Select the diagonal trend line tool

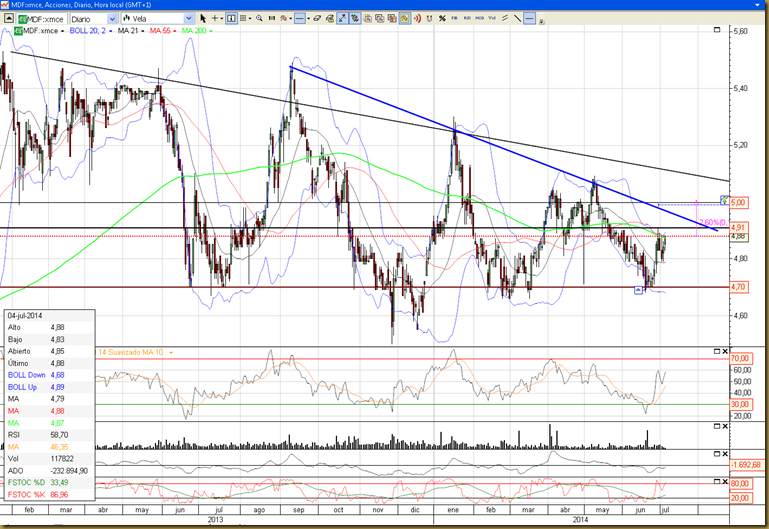tap(517, 19)
